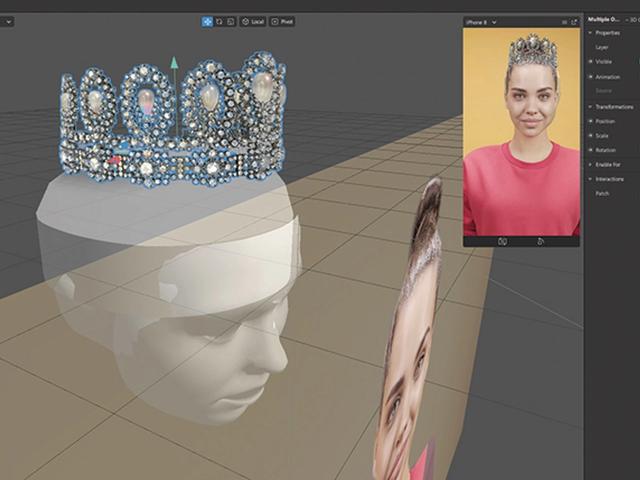The height and width of the screenshot is (480, 640).
Task: Select the Scale manipulator tool
Action: tap(231, 22)
